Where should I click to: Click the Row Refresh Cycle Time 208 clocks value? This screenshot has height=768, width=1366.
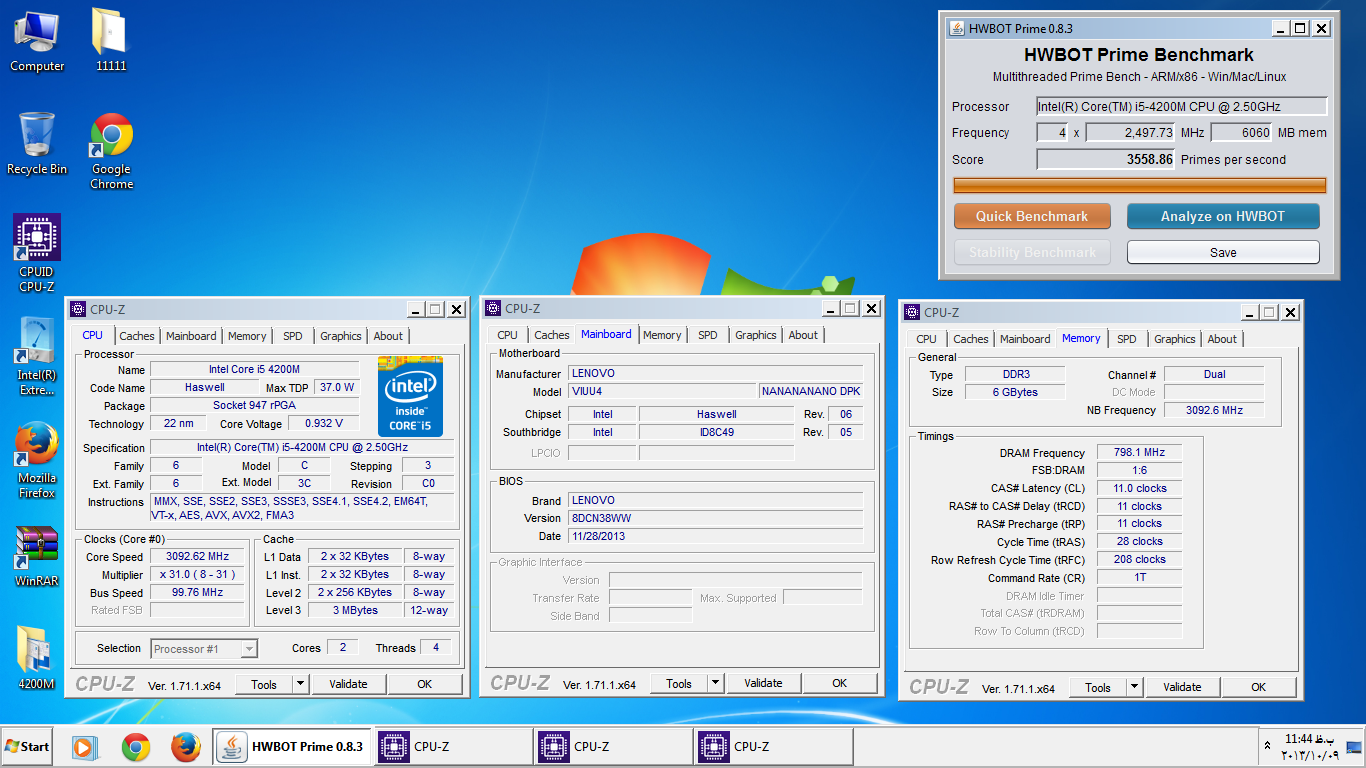coord(1139,560)
